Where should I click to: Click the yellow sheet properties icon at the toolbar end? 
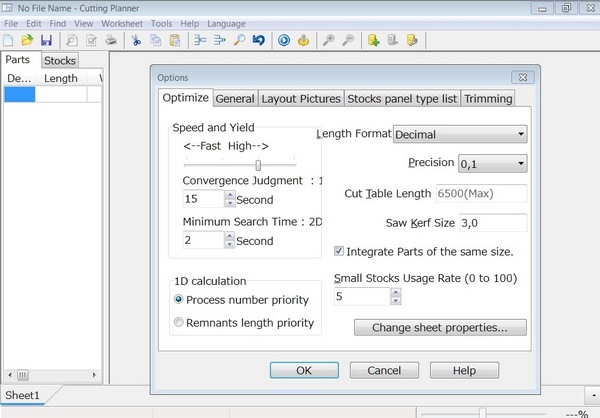[x=412, y=40]
